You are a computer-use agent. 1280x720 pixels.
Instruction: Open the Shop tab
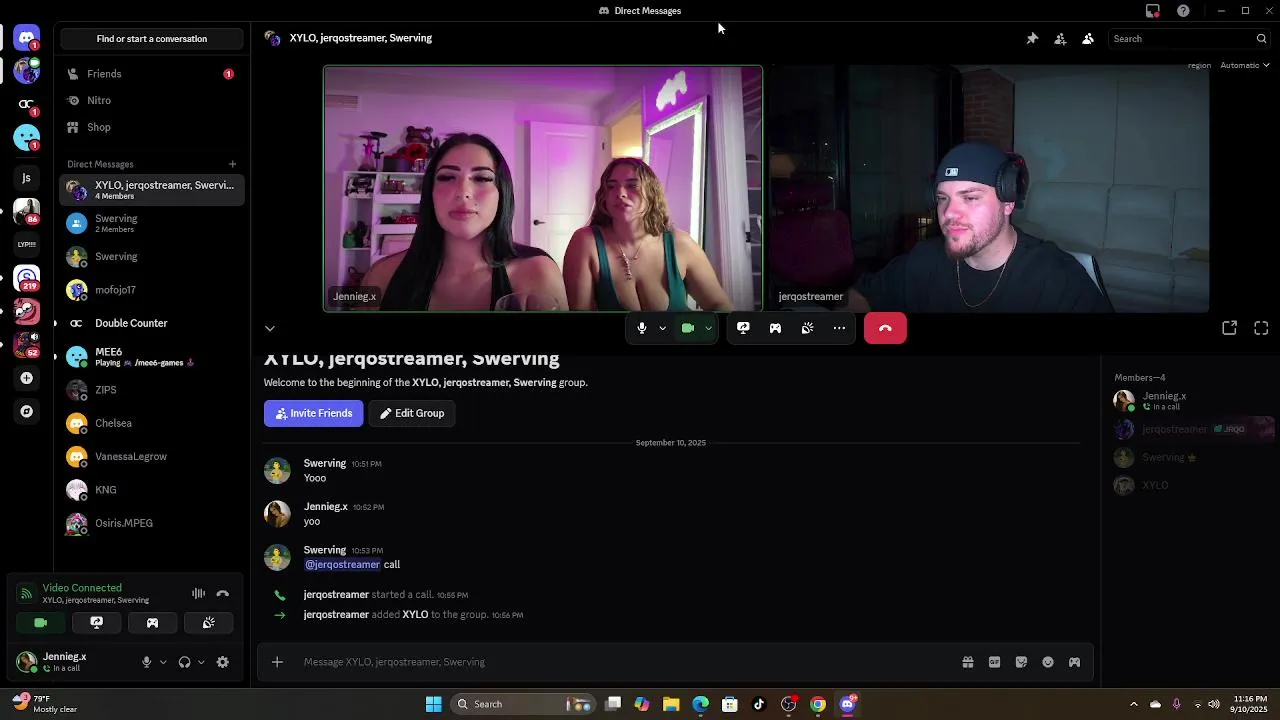pyautogui.click(x=151, y=127)
